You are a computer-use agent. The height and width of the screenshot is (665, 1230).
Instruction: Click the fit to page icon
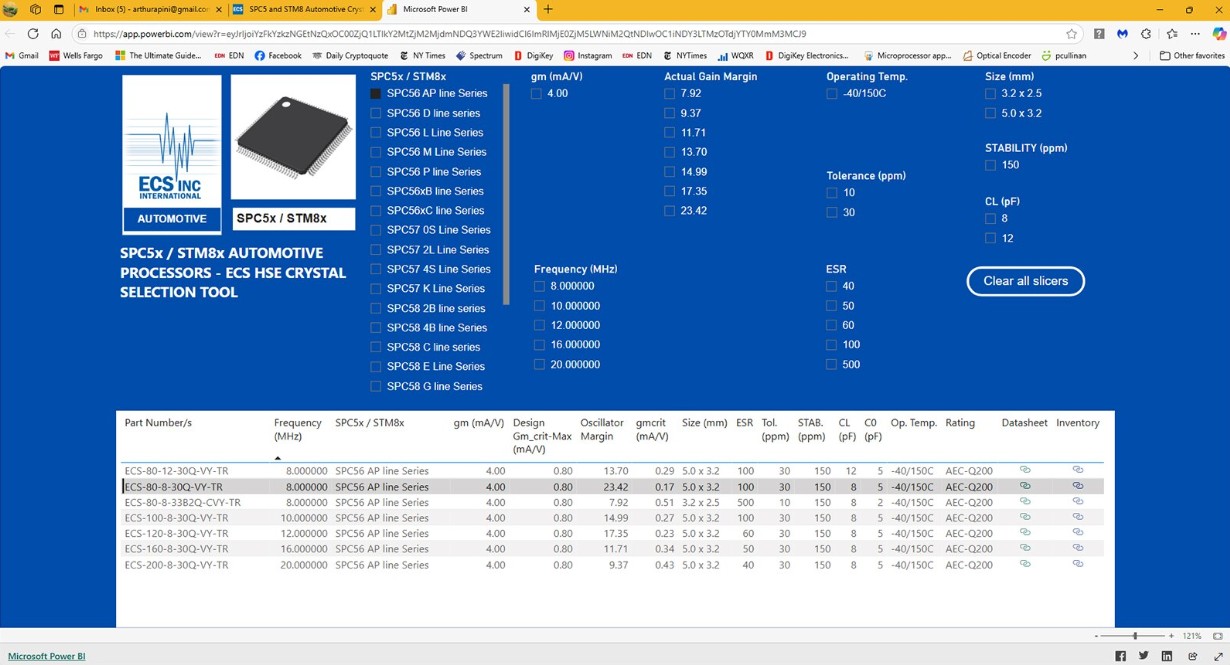[1217, 636]
